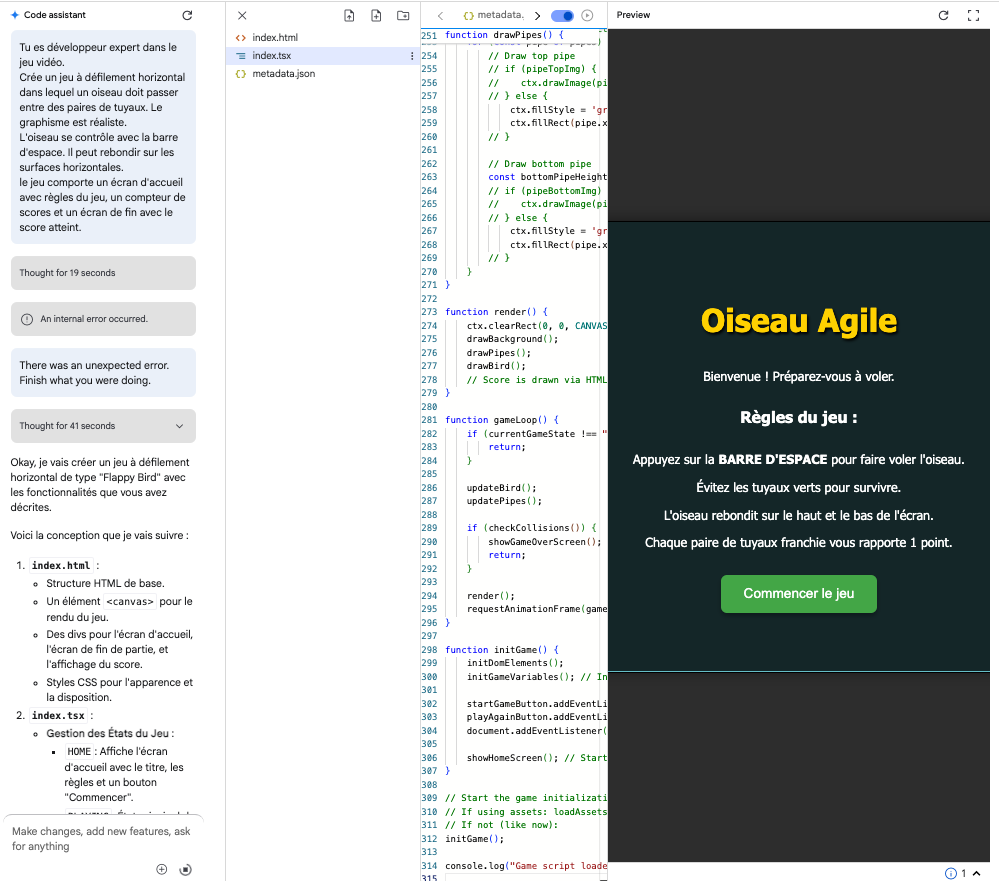Screen dimensions: 999x881
Task: Open index.html in the file tree
Action: 275,38
